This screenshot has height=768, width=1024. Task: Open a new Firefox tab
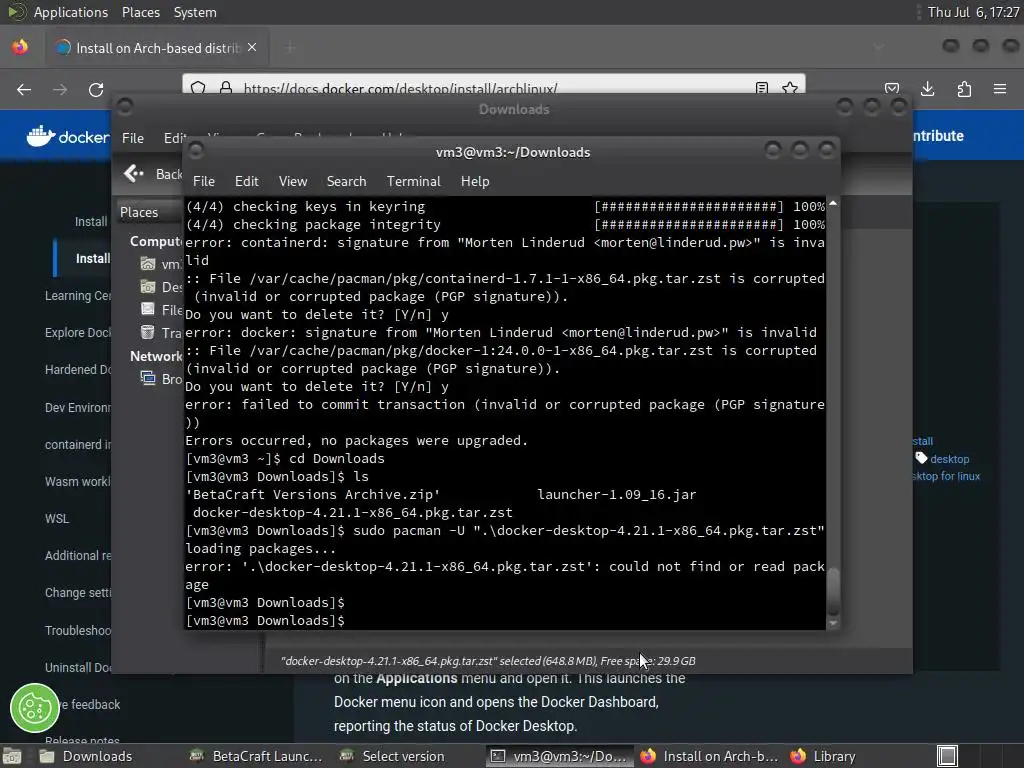(x=291, y=48)
